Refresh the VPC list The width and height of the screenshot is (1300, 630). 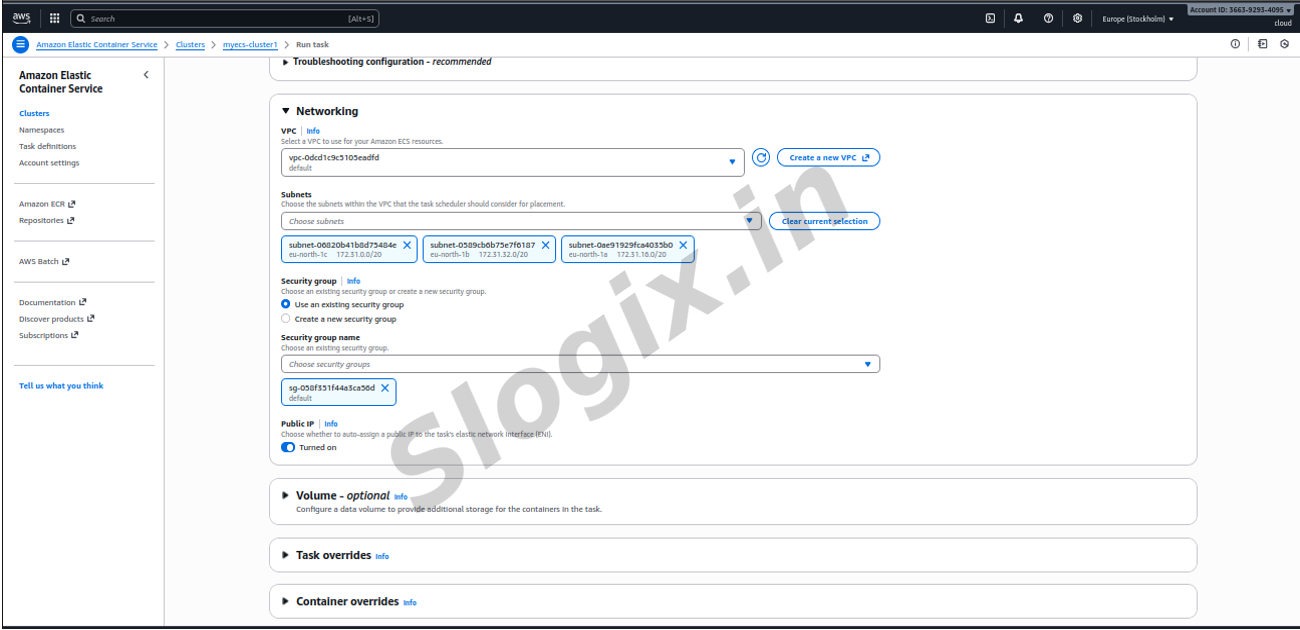point(761,158)
